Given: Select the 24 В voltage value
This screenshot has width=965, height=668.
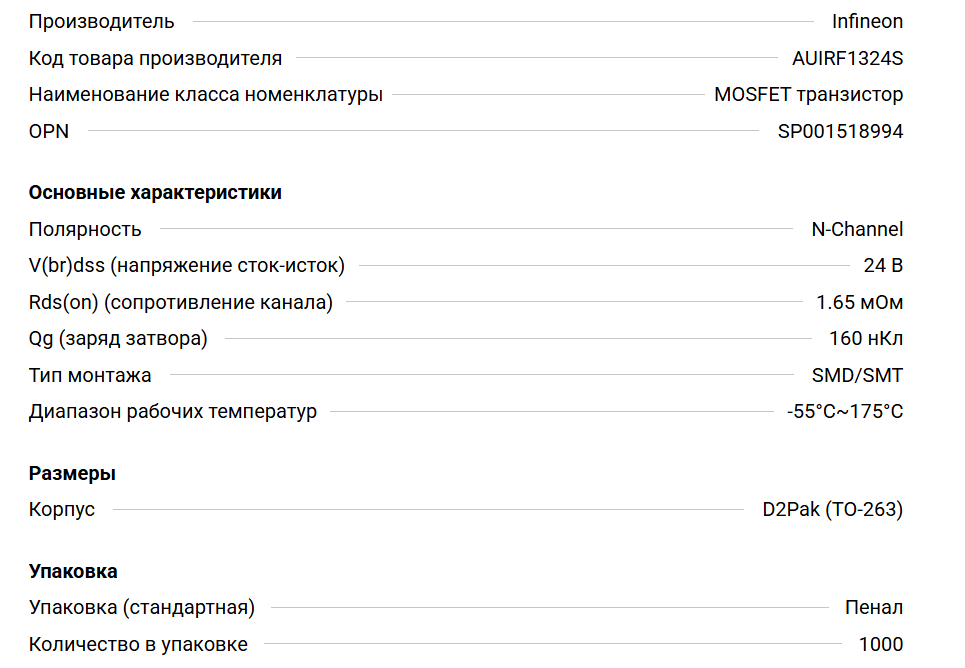Looking at the screenshot, I should [883, 266].
